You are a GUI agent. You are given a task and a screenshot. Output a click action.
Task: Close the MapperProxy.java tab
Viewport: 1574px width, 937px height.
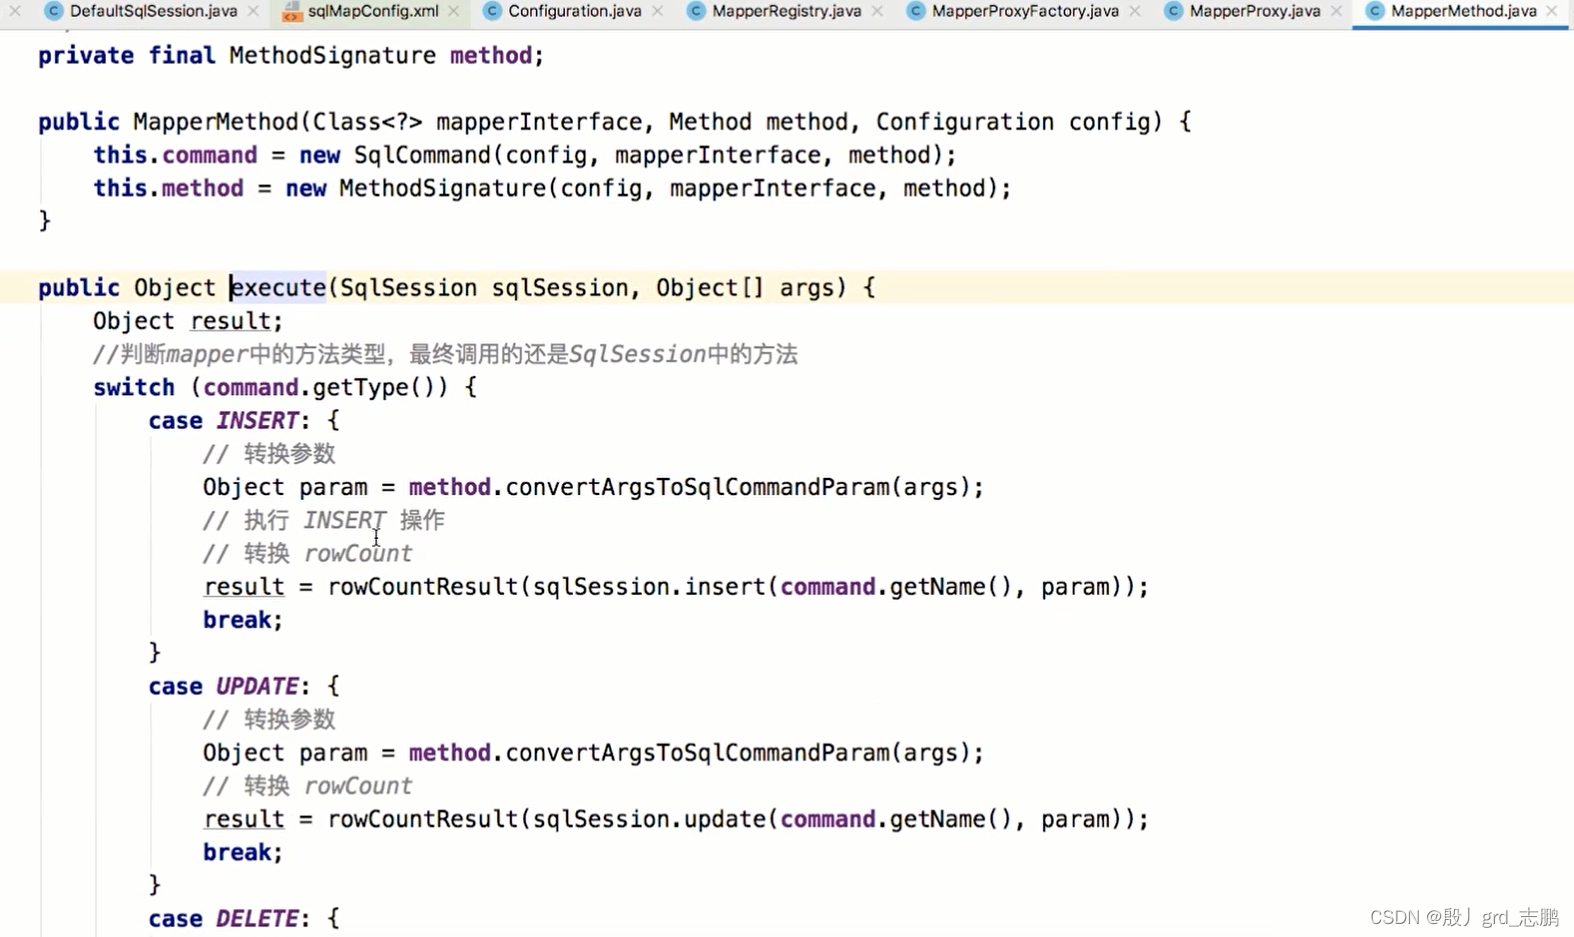[1336, 11]
